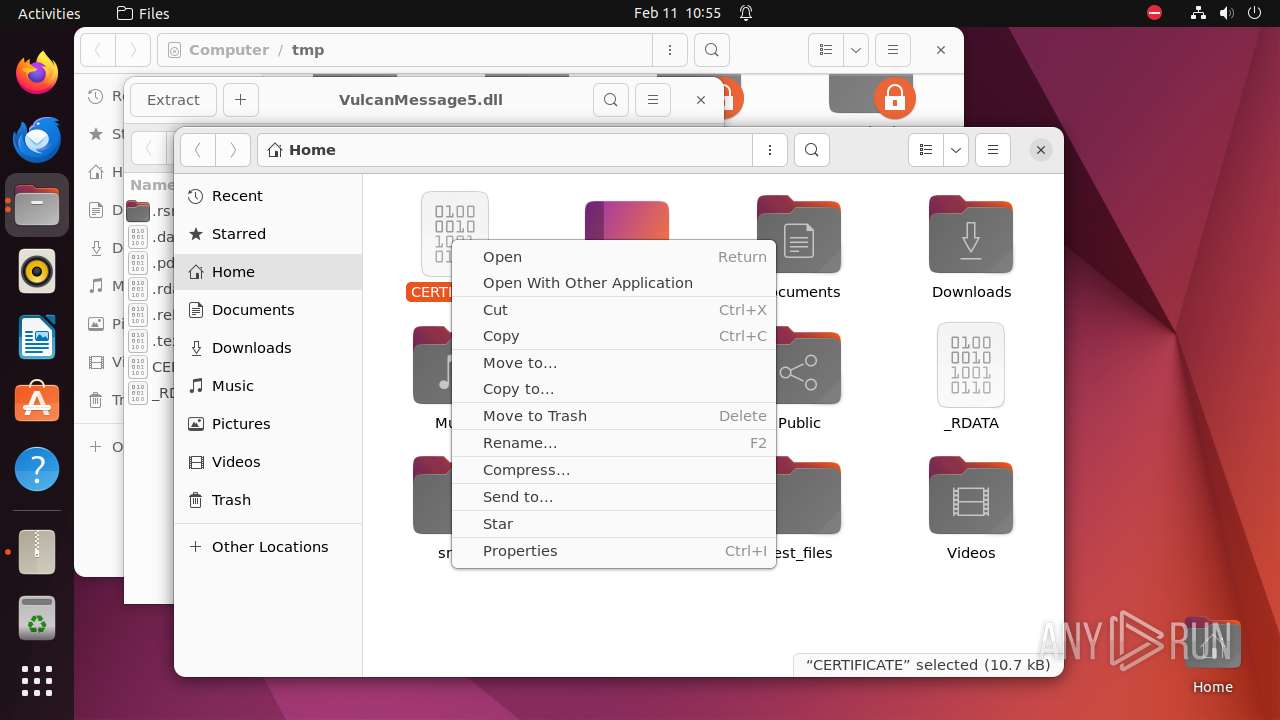The height and width of the screenshot is (720, 1280).
Task: Open the Files app menu in top bar
Action: 143,13
